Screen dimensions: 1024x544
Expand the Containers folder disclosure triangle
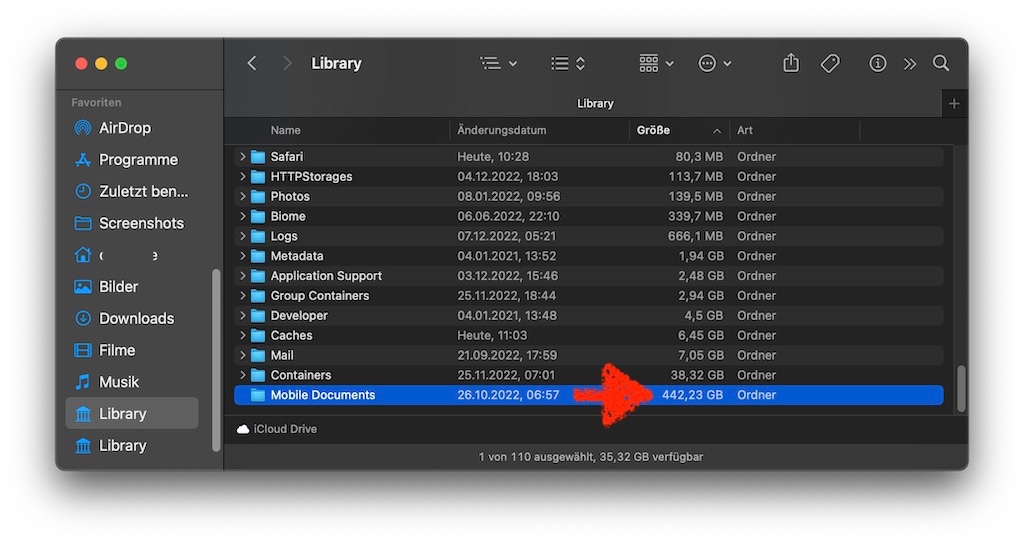coord(242,375)
